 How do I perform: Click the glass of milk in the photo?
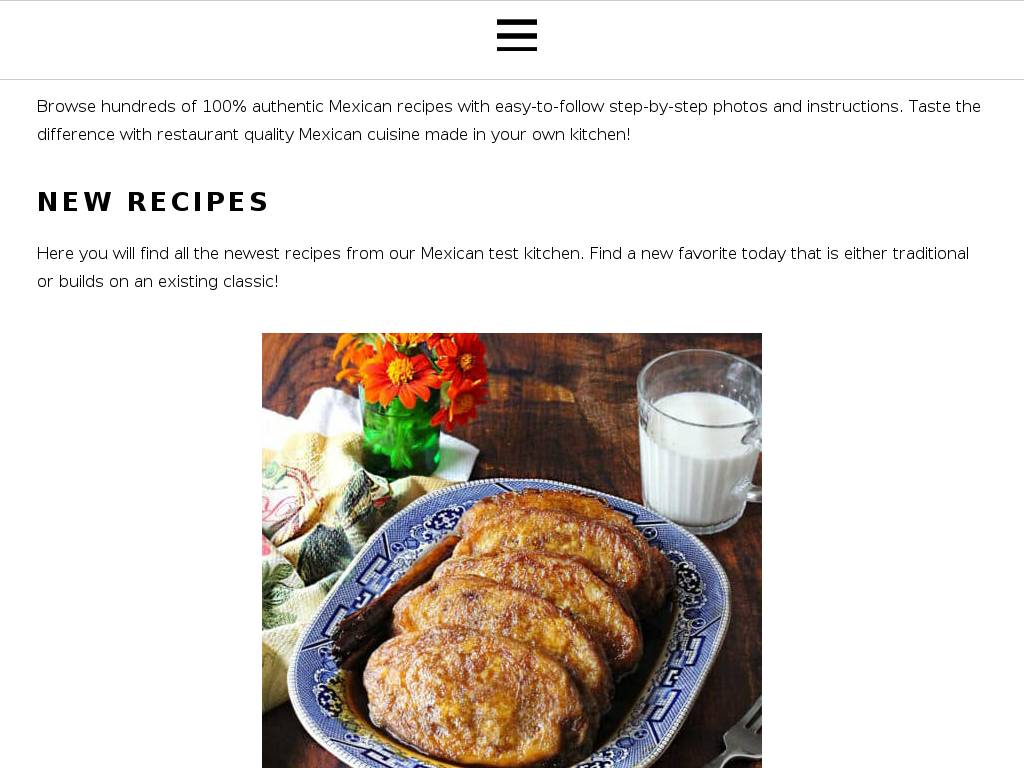[x=699, y=441]
